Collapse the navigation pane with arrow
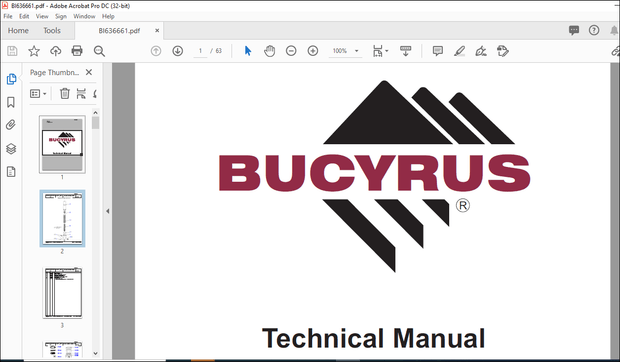The image size is (620, 362). (x=108, y=211)
